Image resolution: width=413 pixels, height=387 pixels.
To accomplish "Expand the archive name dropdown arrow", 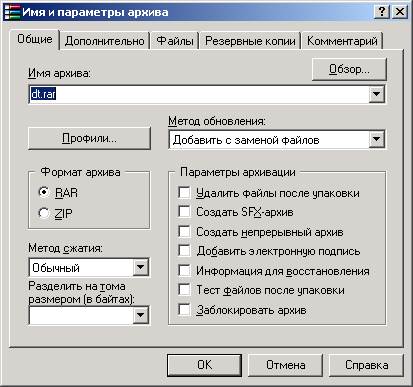I will click(x=377, y=94).
